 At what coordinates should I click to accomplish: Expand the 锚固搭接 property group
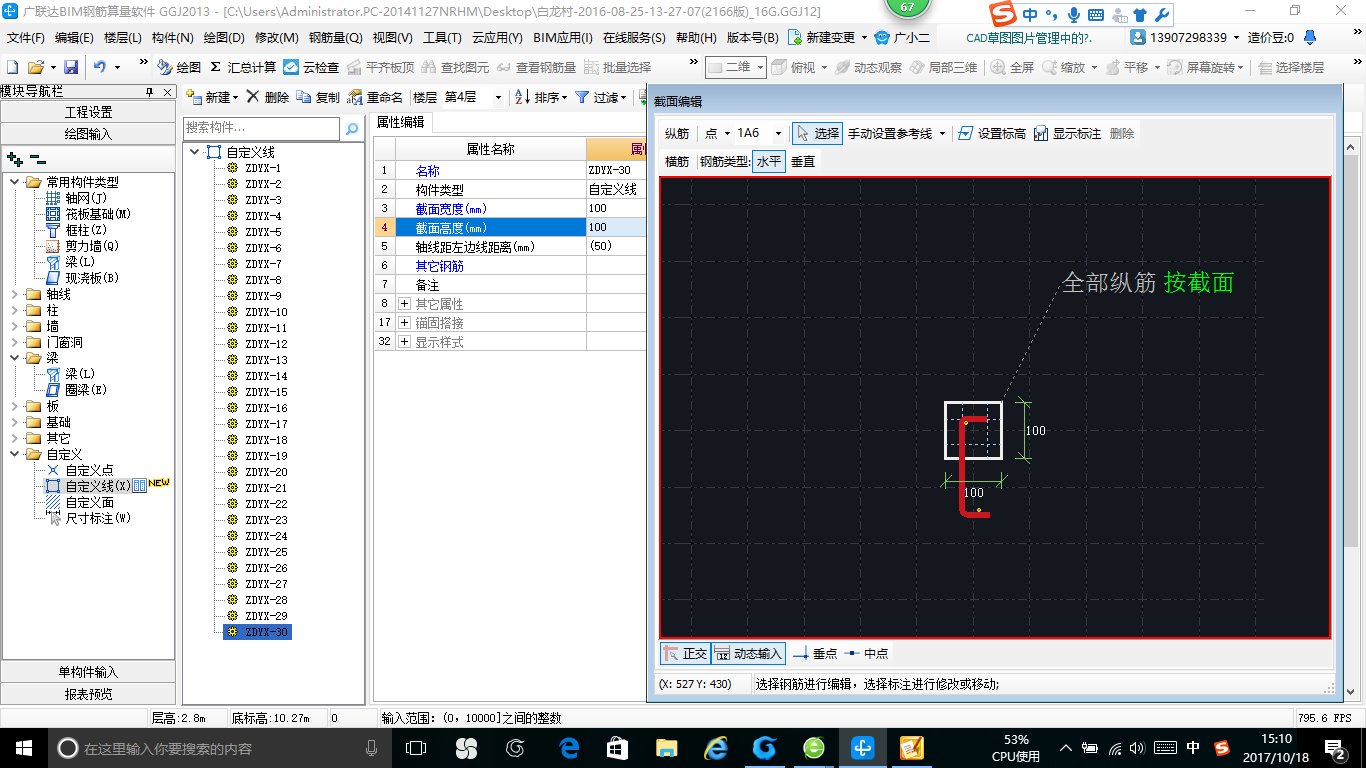(404, 322)
